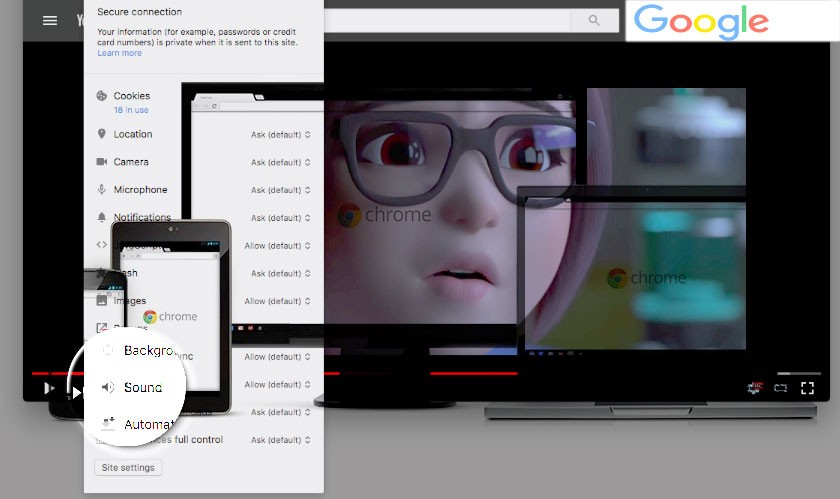Click the Site settings button
The width and height of the screenshot is (840, 499).
tap(129, 467)
